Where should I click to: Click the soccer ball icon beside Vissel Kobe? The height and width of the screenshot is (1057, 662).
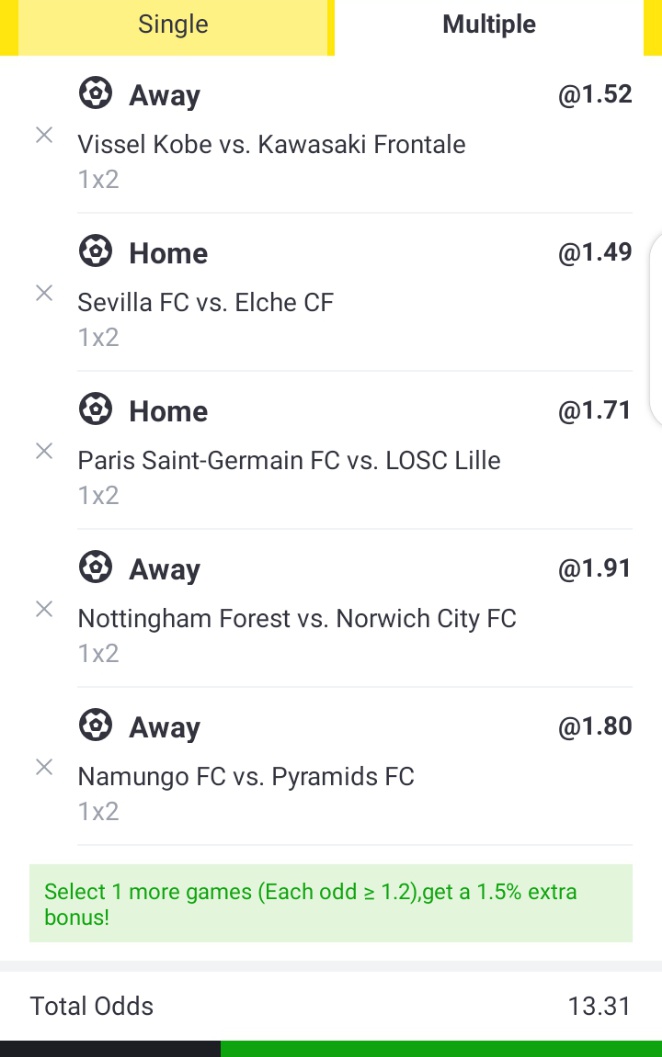(95, 94)
